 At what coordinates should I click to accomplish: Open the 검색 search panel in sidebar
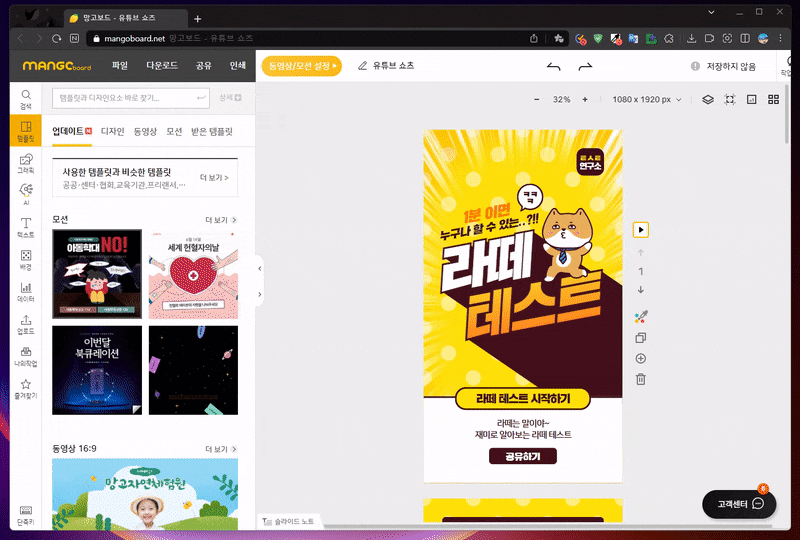pyautogui.click(x=26, y=99)
